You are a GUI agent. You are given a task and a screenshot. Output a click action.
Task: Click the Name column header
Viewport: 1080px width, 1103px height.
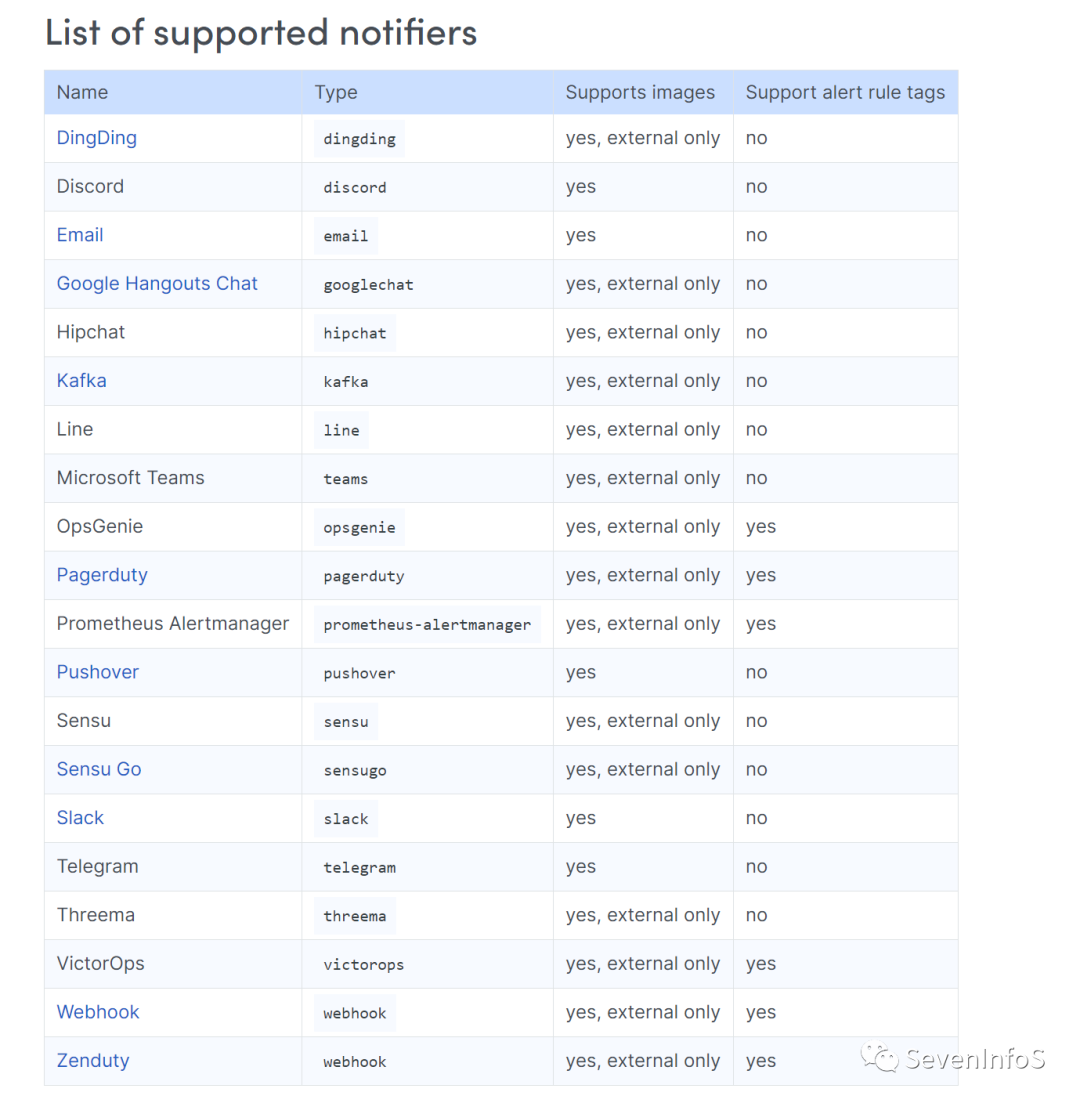[x=82, y=92]
